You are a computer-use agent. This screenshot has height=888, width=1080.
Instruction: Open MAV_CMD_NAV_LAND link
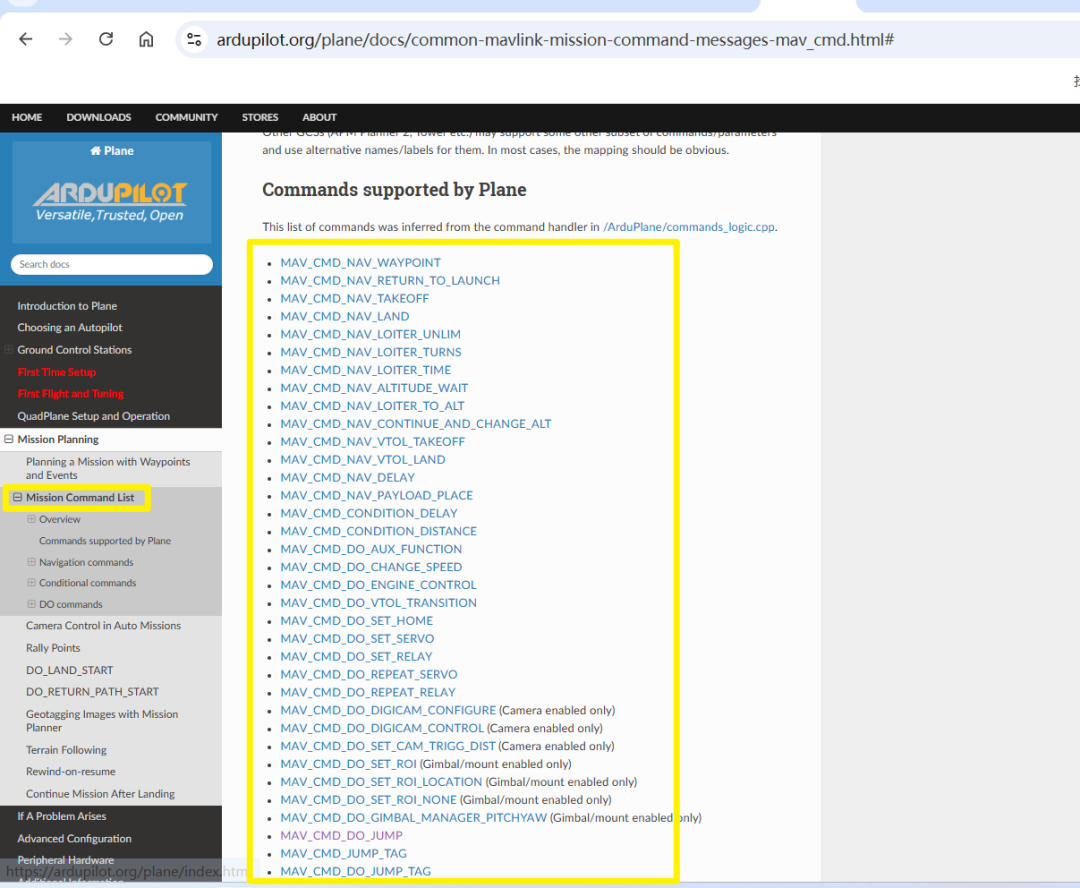[x=344, y=316]
